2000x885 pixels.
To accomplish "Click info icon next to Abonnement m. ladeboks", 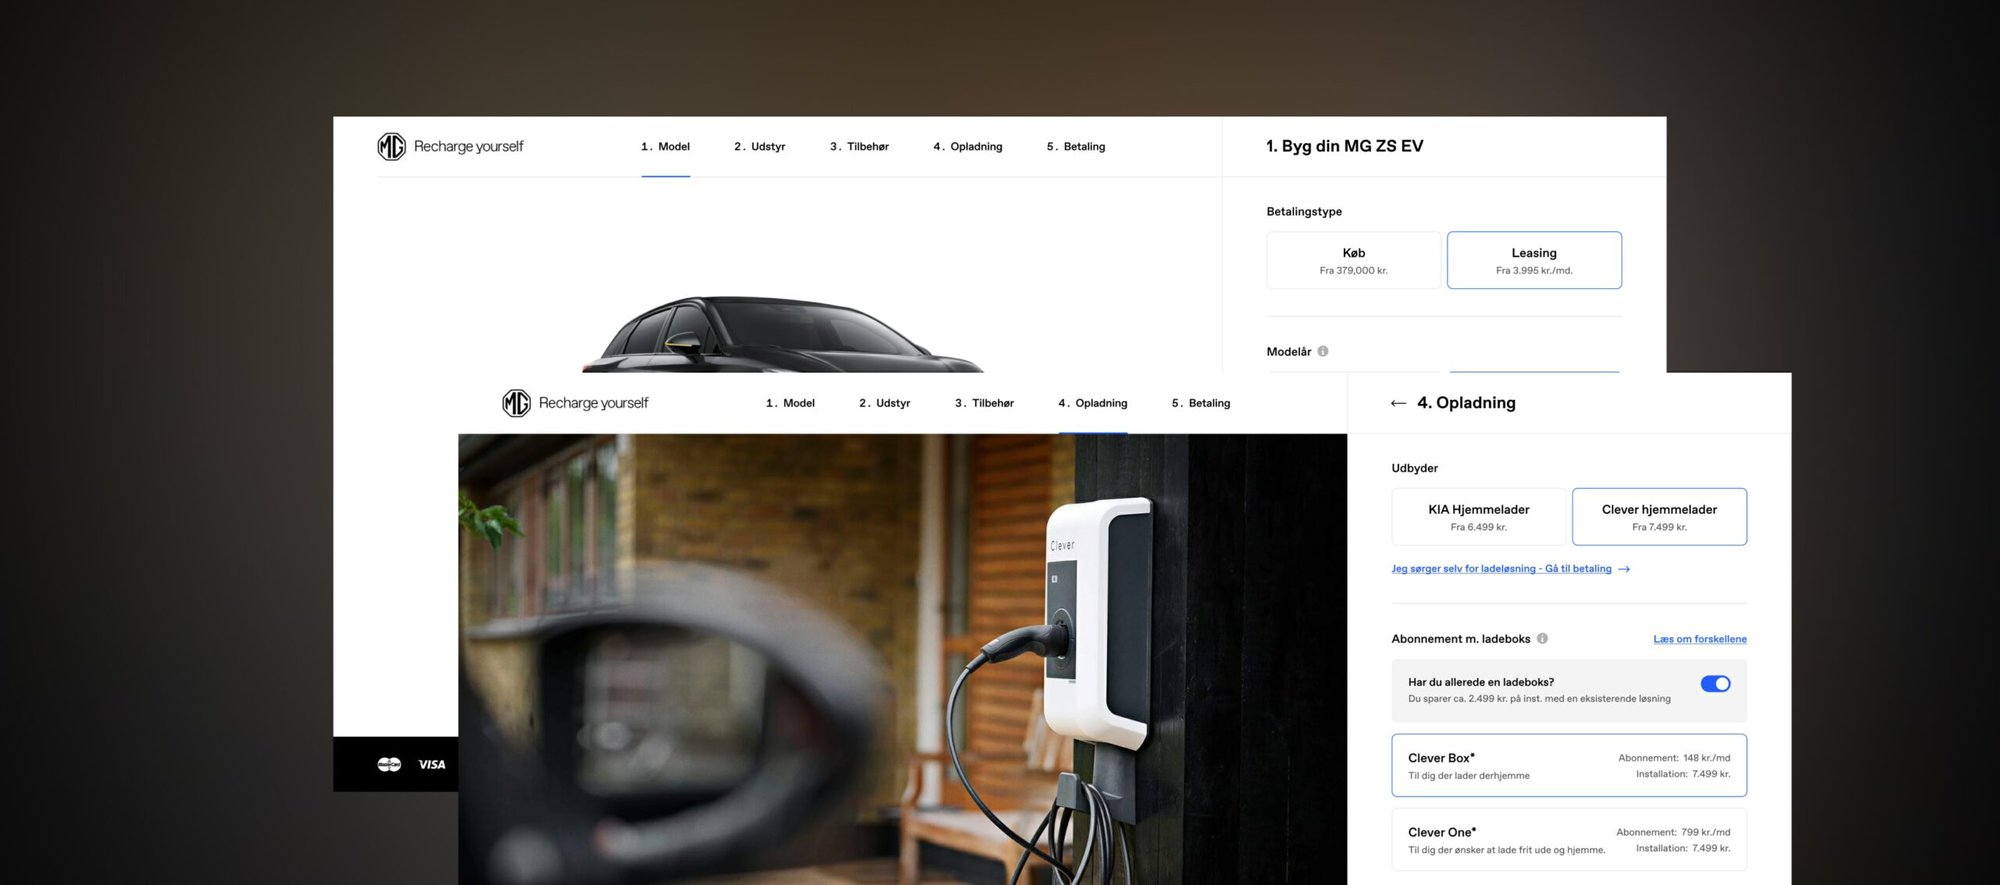I will coord(1542,639).
